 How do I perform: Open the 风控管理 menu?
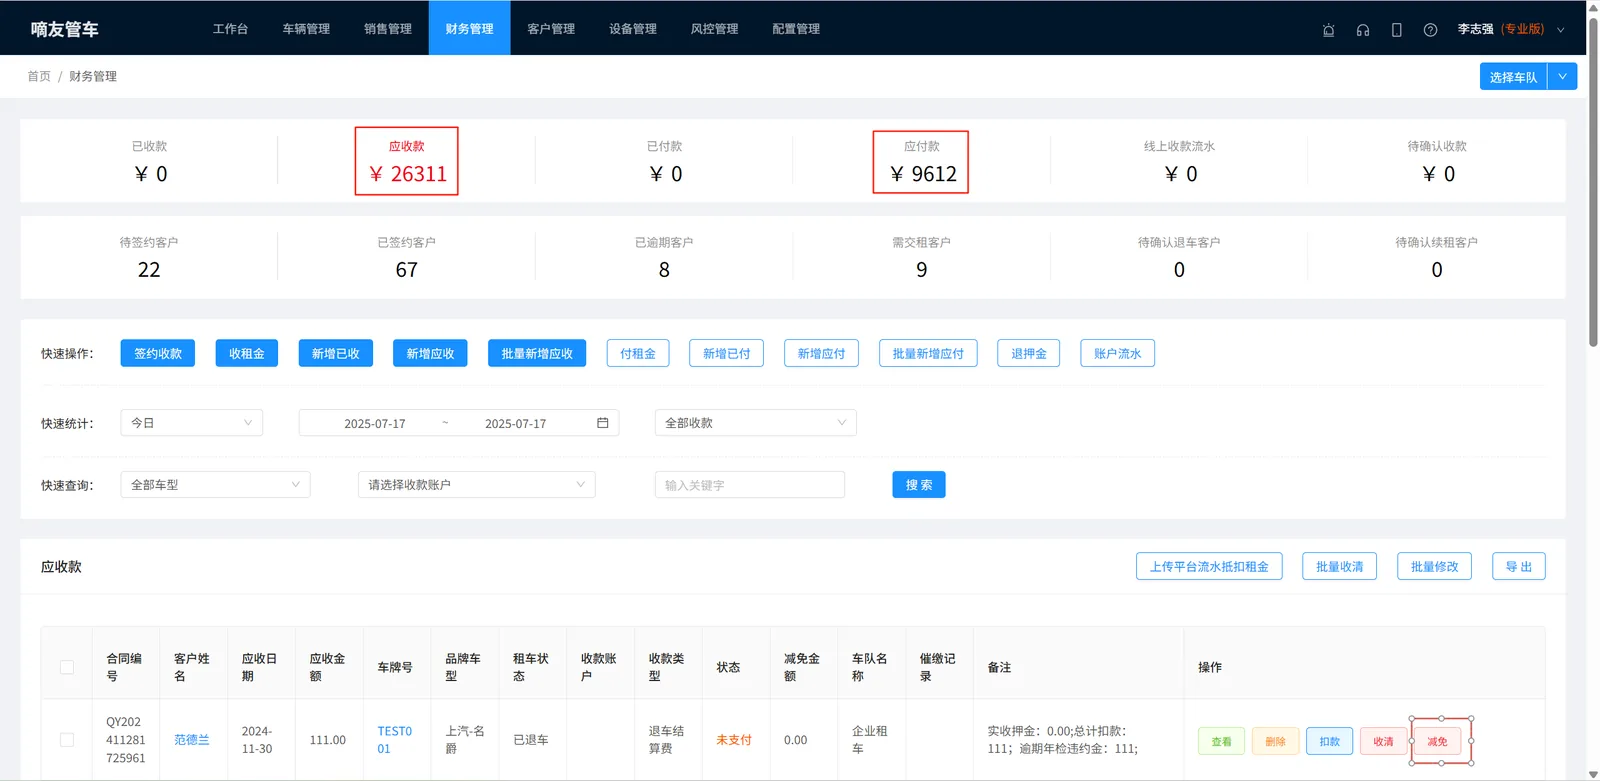(715, 29)
